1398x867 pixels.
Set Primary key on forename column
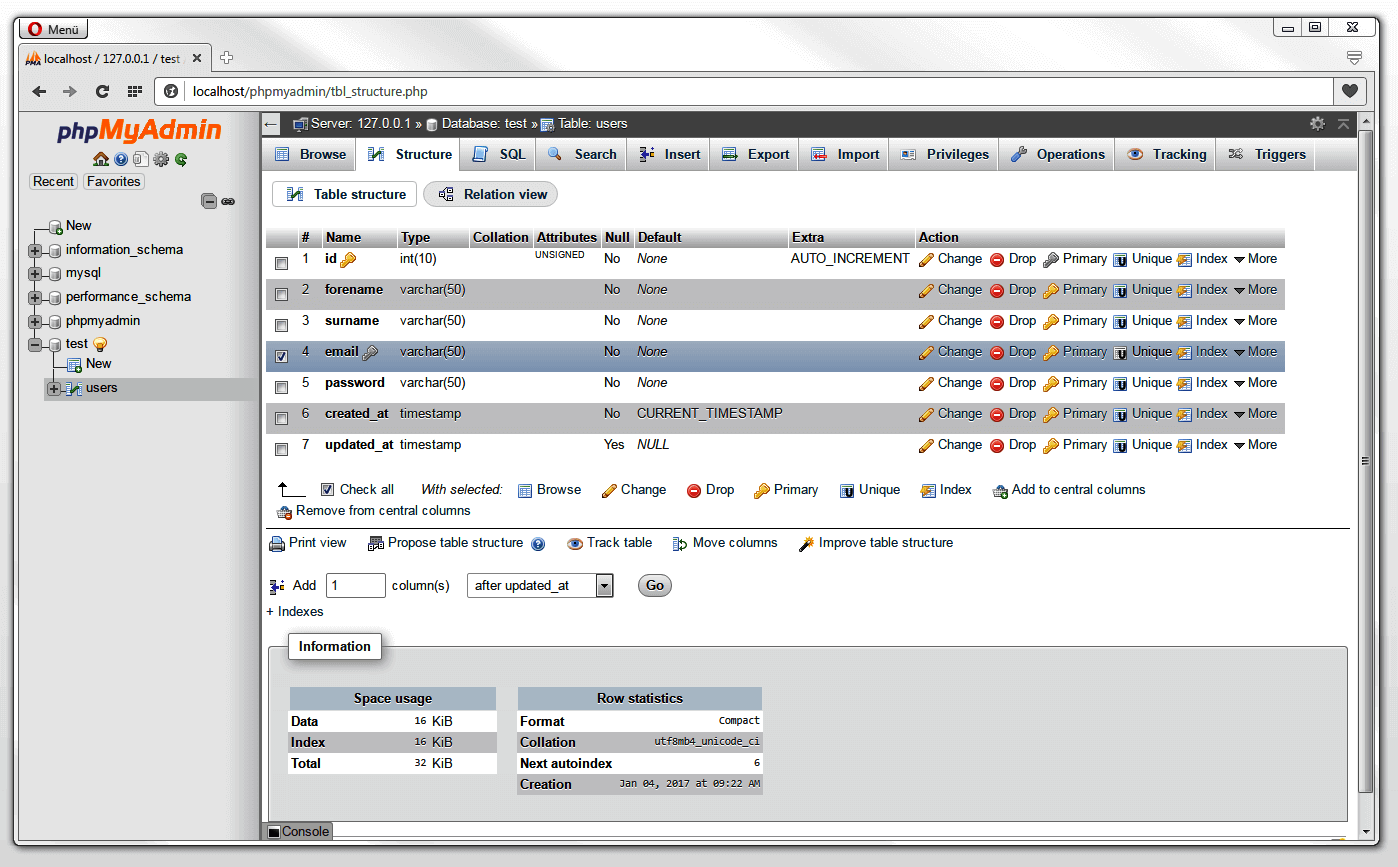(x=1083, y=289)
